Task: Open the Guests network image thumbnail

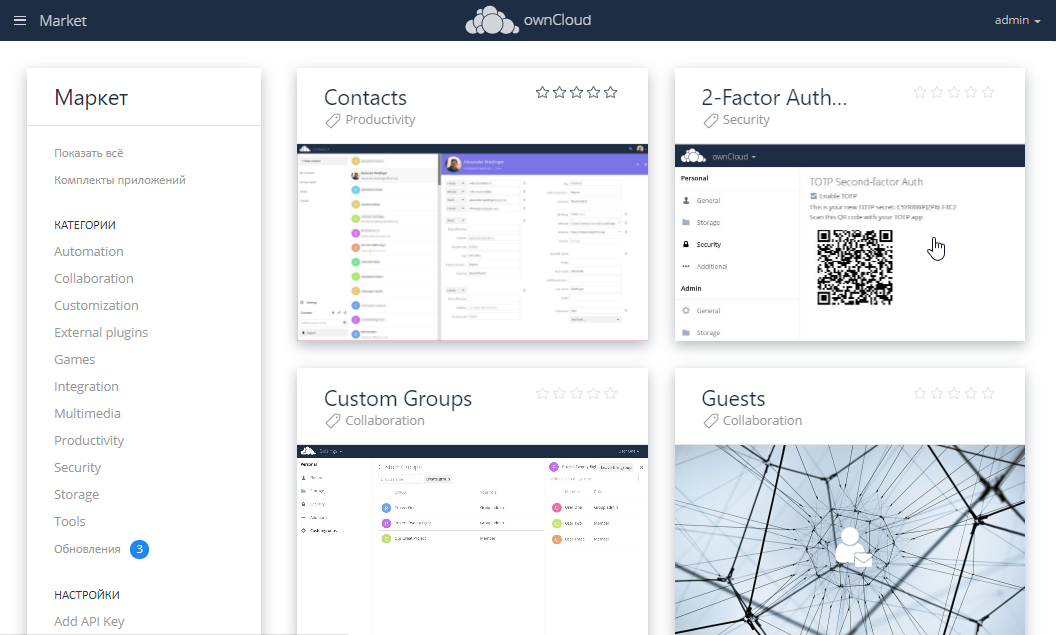Action: point(850,539)
